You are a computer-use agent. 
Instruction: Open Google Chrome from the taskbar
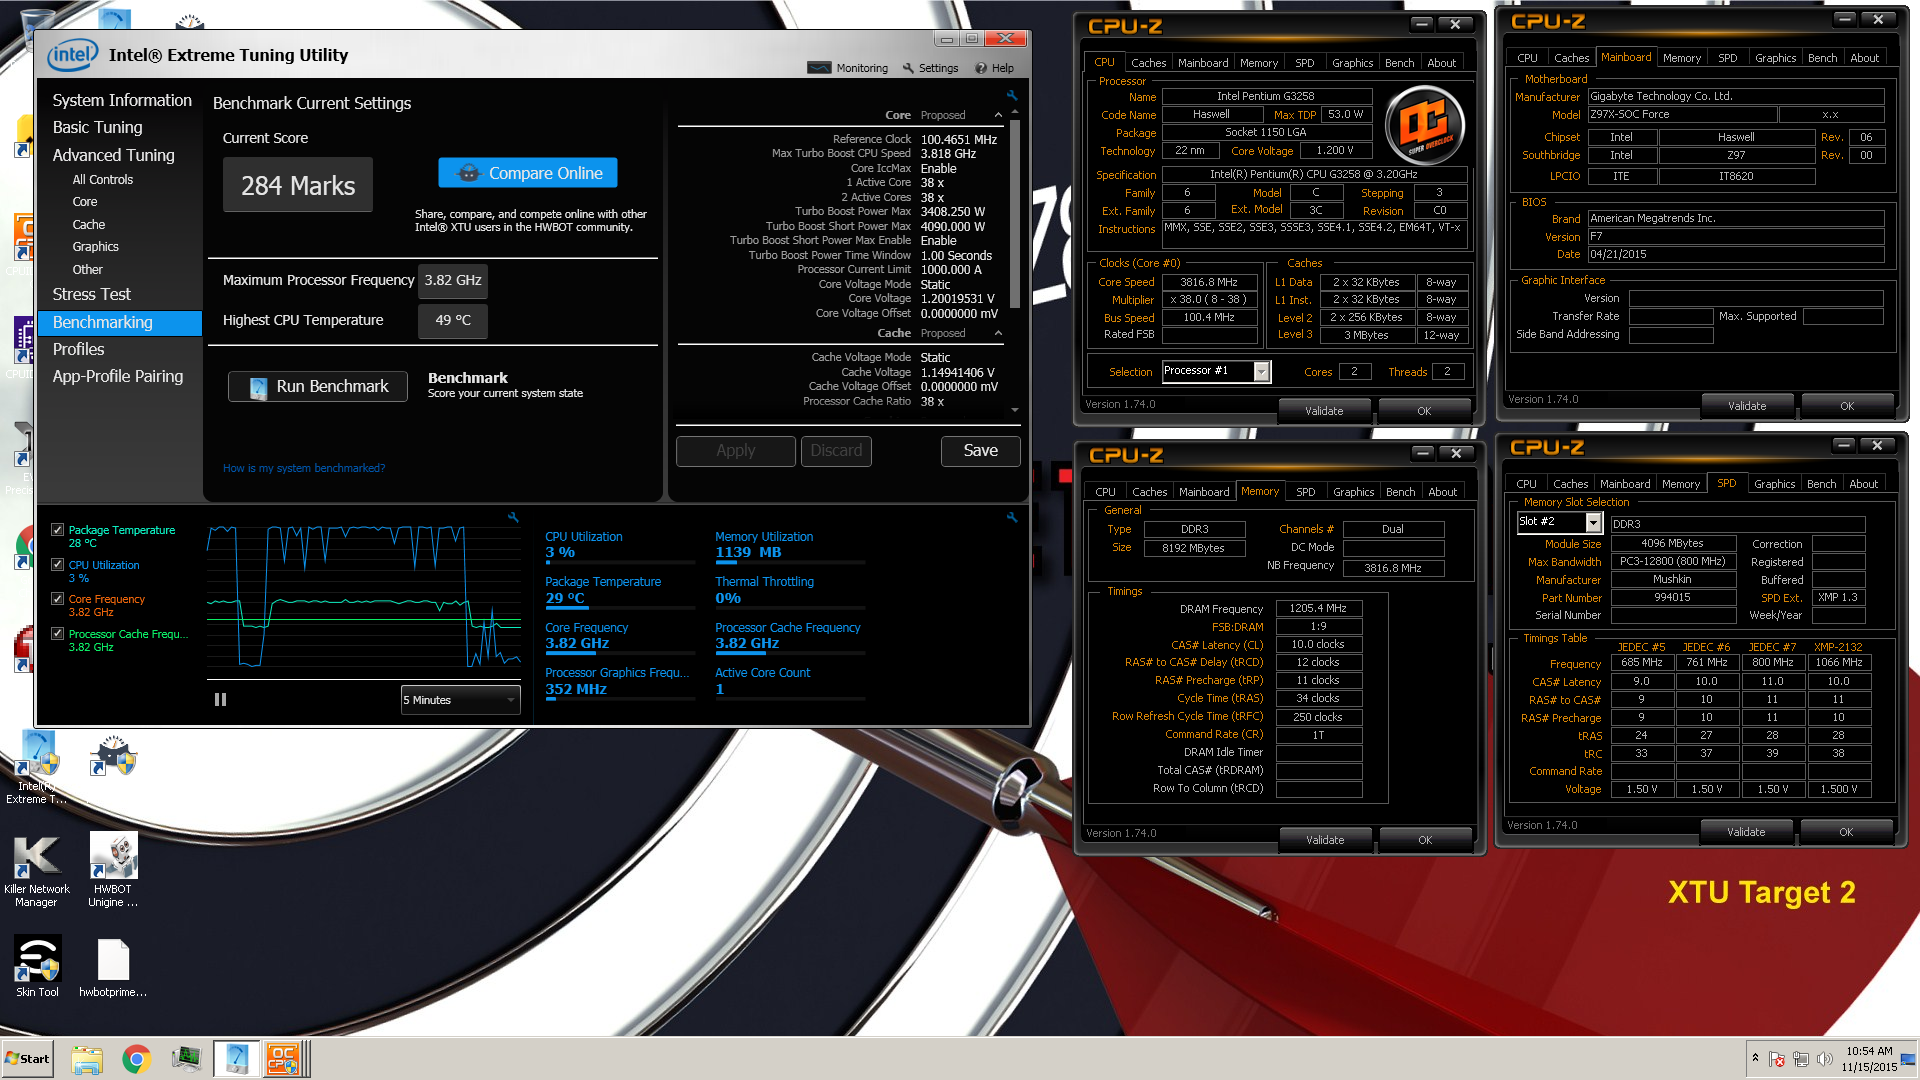tap(137, 1059)
